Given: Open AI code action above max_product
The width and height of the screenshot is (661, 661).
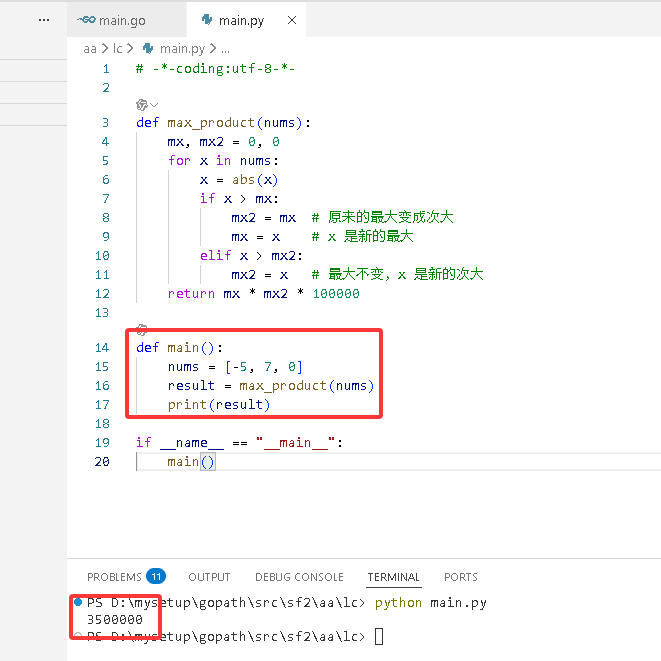Looking at the screenshot, I should 142,105.
